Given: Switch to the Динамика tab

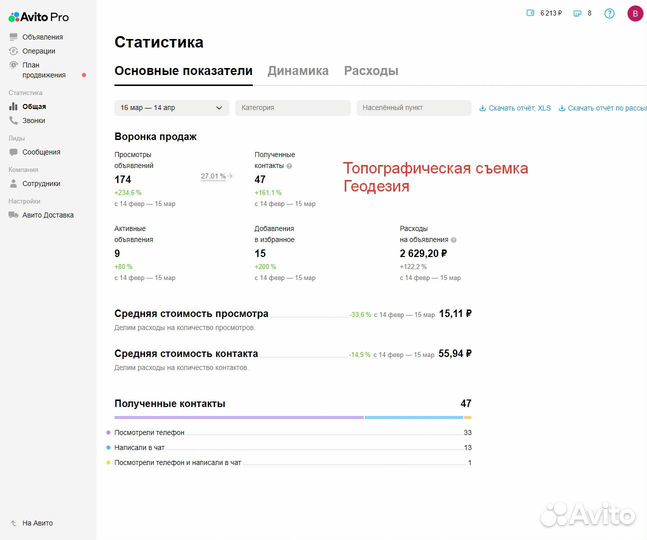Looking at the screenshot, I should point(298,71).
